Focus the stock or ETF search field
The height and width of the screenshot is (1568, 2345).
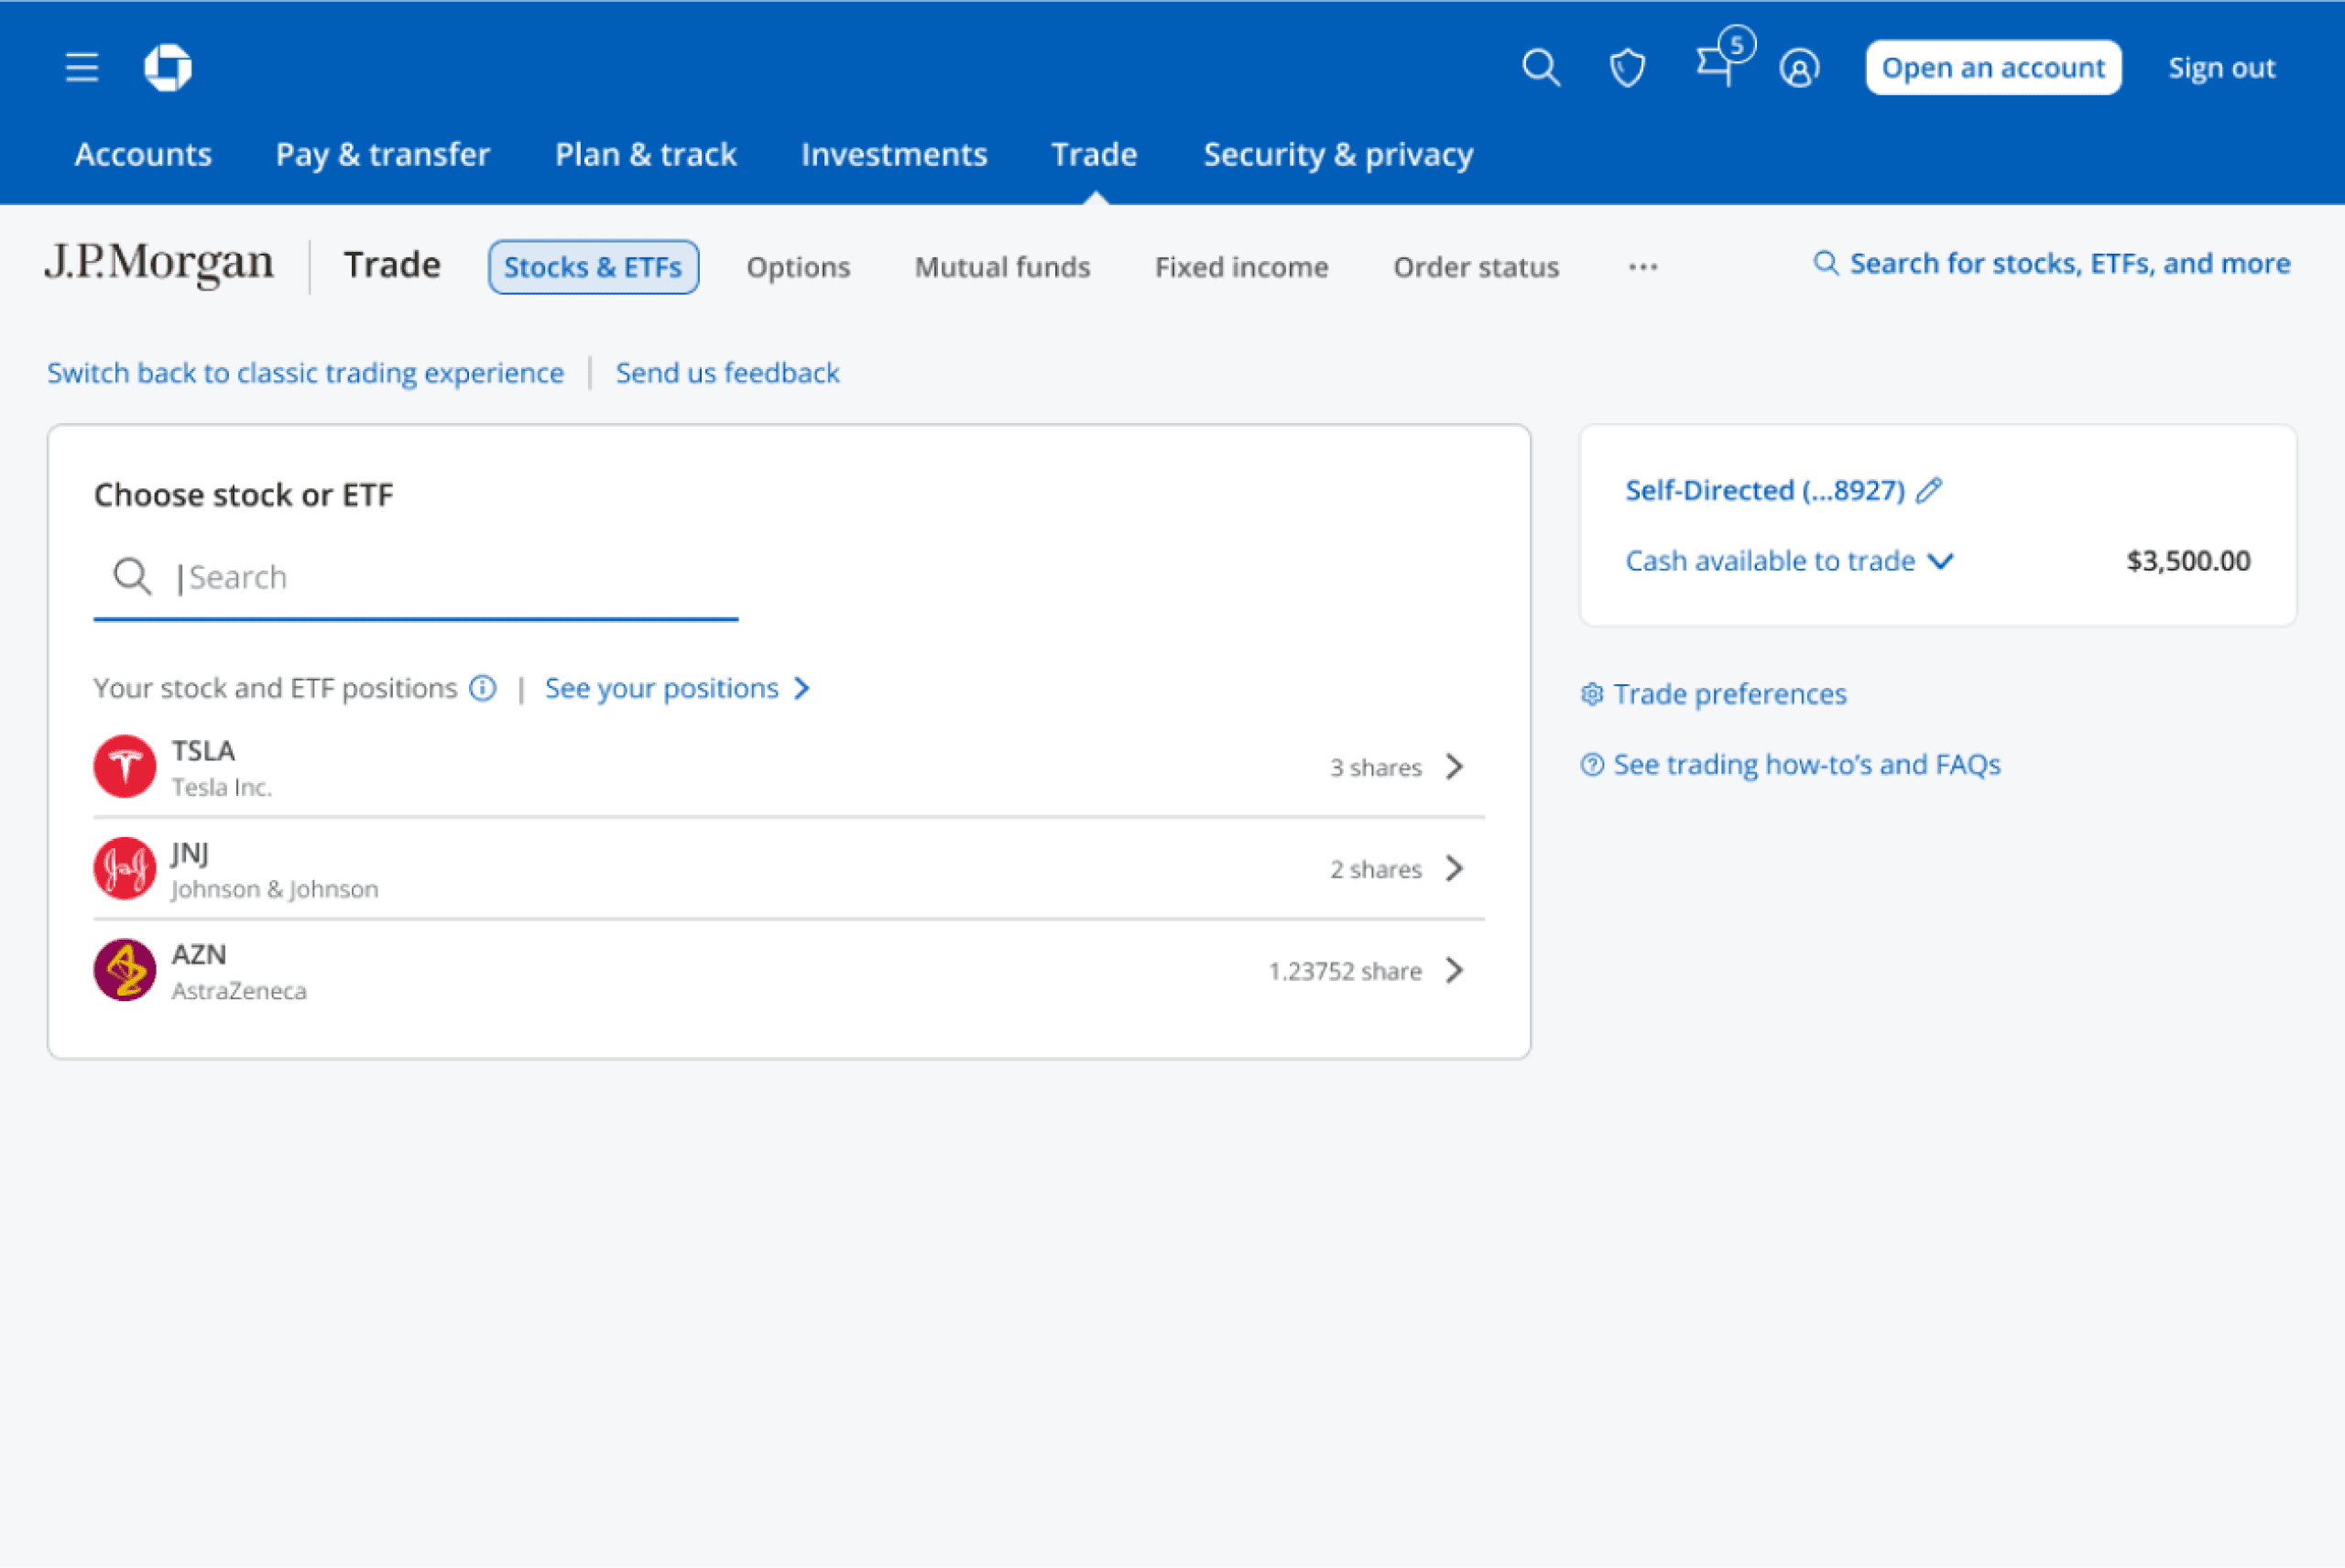point(416,578)
